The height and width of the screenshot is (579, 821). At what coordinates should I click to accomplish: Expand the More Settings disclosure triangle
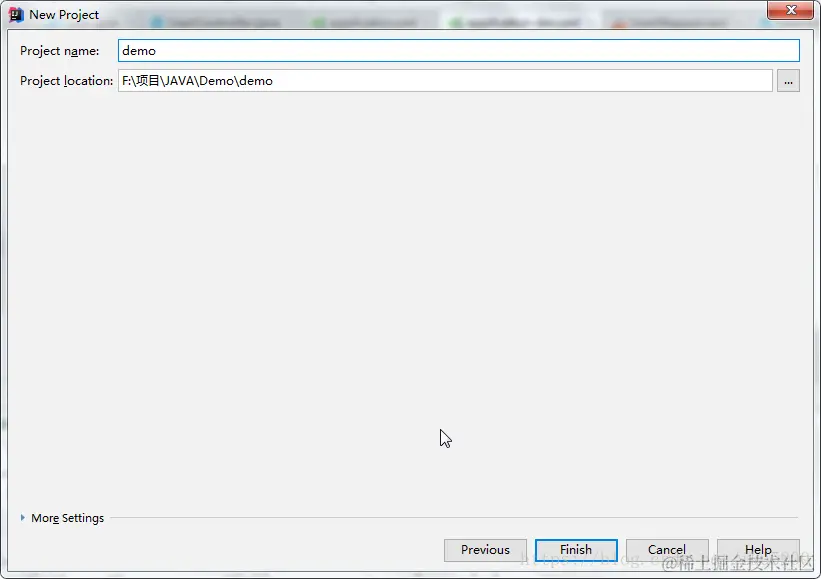(23, 518)
